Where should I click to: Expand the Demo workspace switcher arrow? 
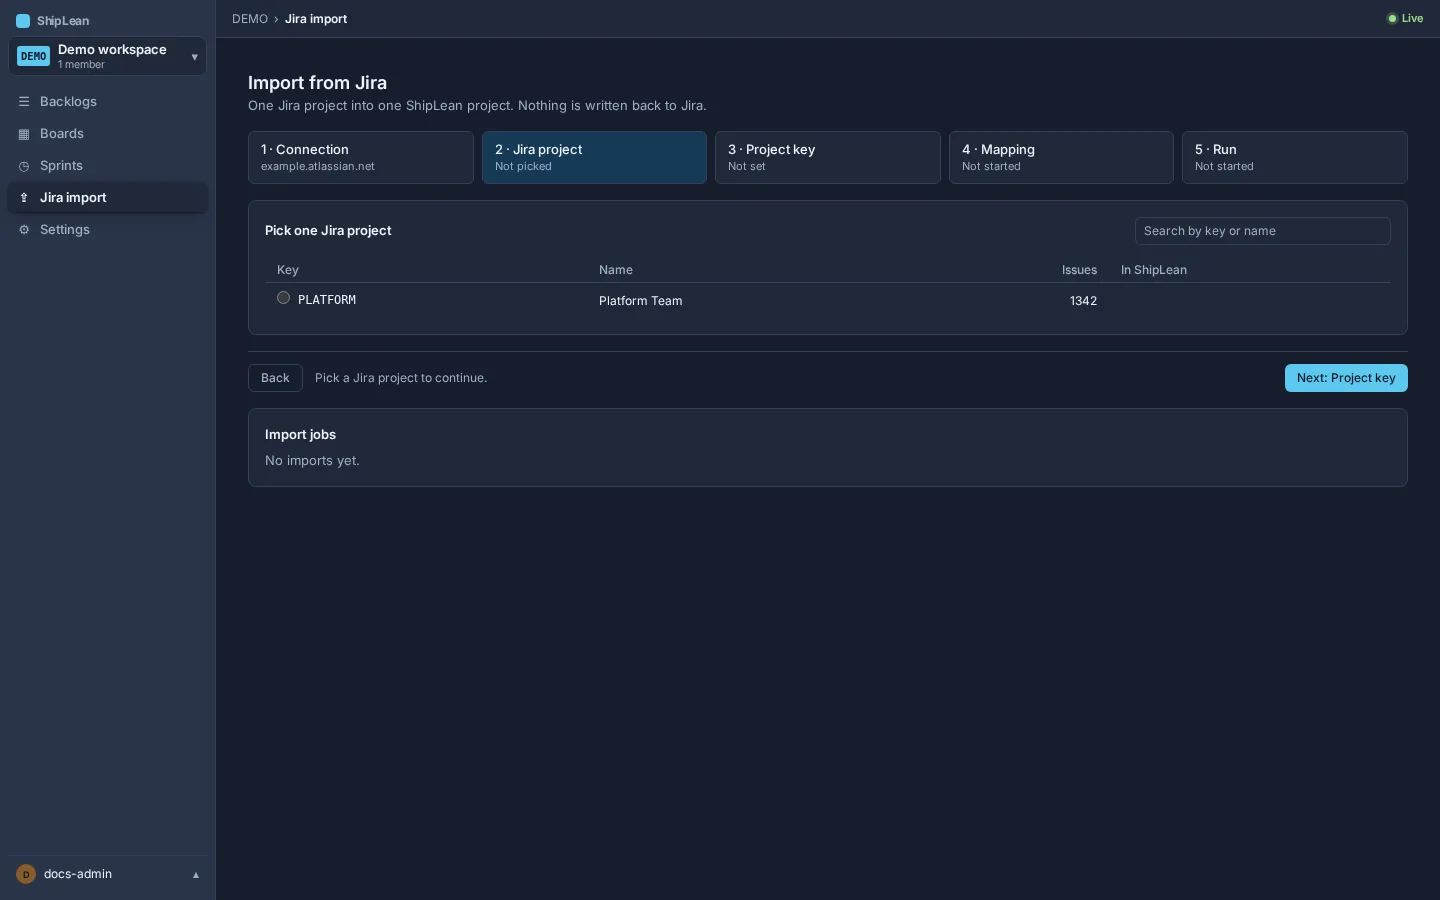tap(194, 57)
